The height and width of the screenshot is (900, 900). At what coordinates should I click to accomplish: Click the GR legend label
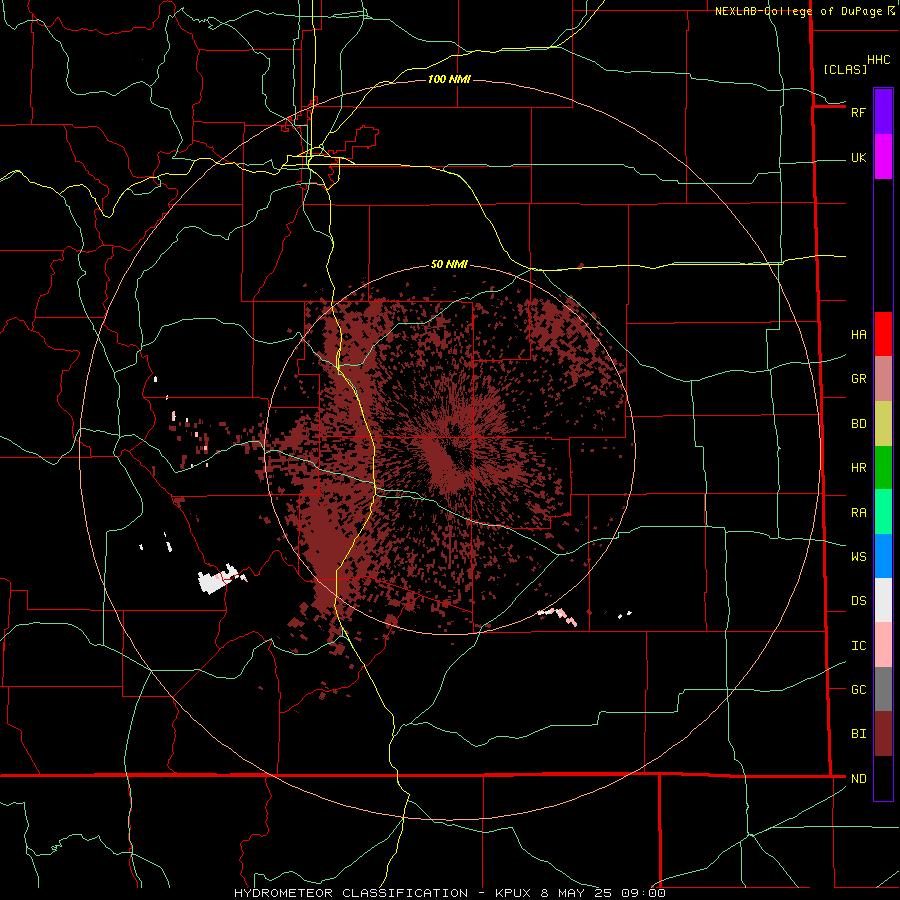pos(858,379)
